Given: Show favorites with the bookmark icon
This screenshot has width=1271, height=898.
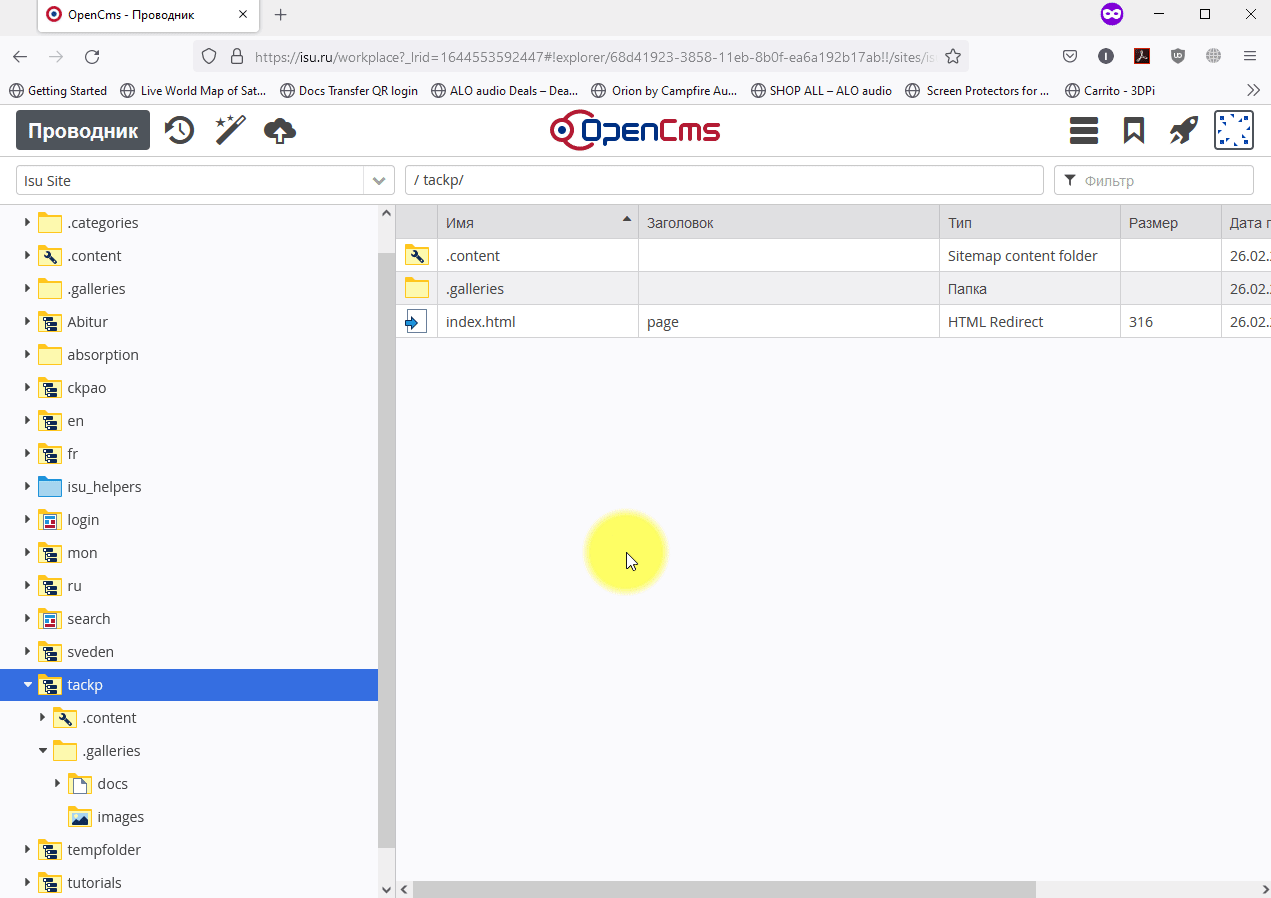Looking at the screenshot, I should point(1133,130).
